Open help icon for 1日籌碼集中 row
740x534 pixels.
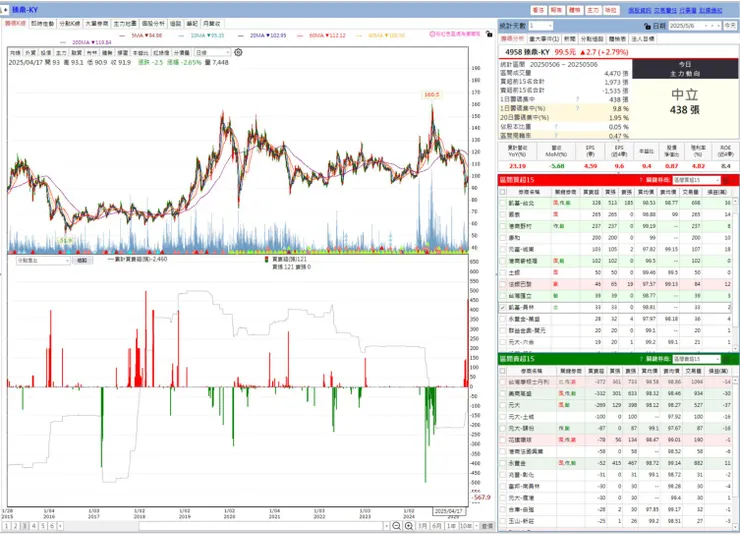(x=577, y=100)
